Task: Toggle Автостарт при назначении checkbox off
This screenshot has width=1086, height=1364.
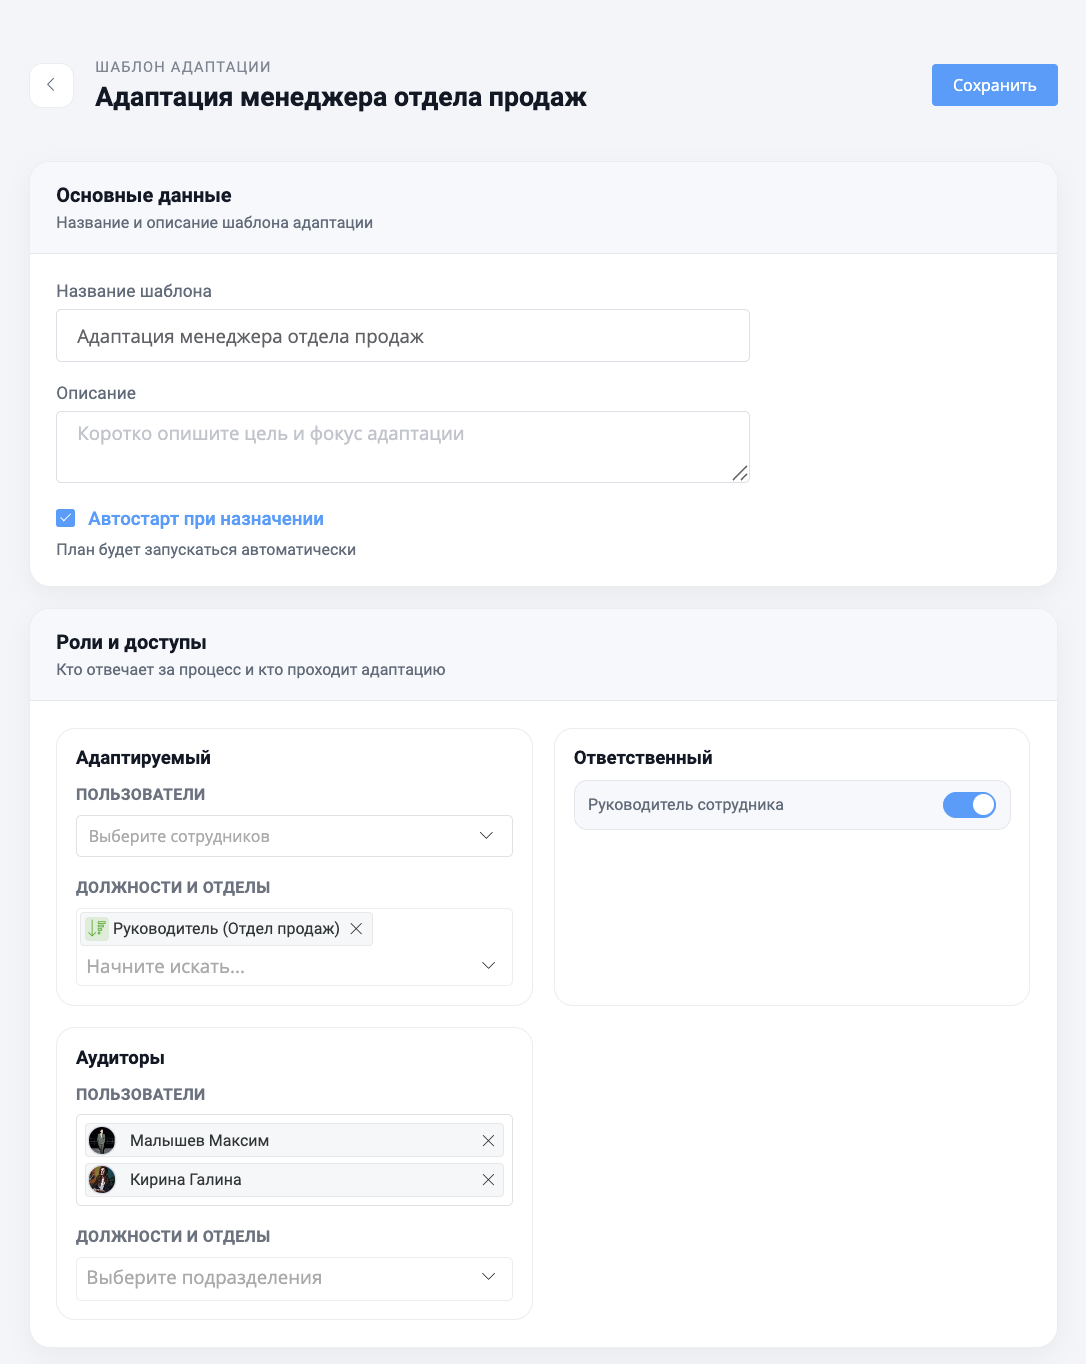Action: point(65,518)
